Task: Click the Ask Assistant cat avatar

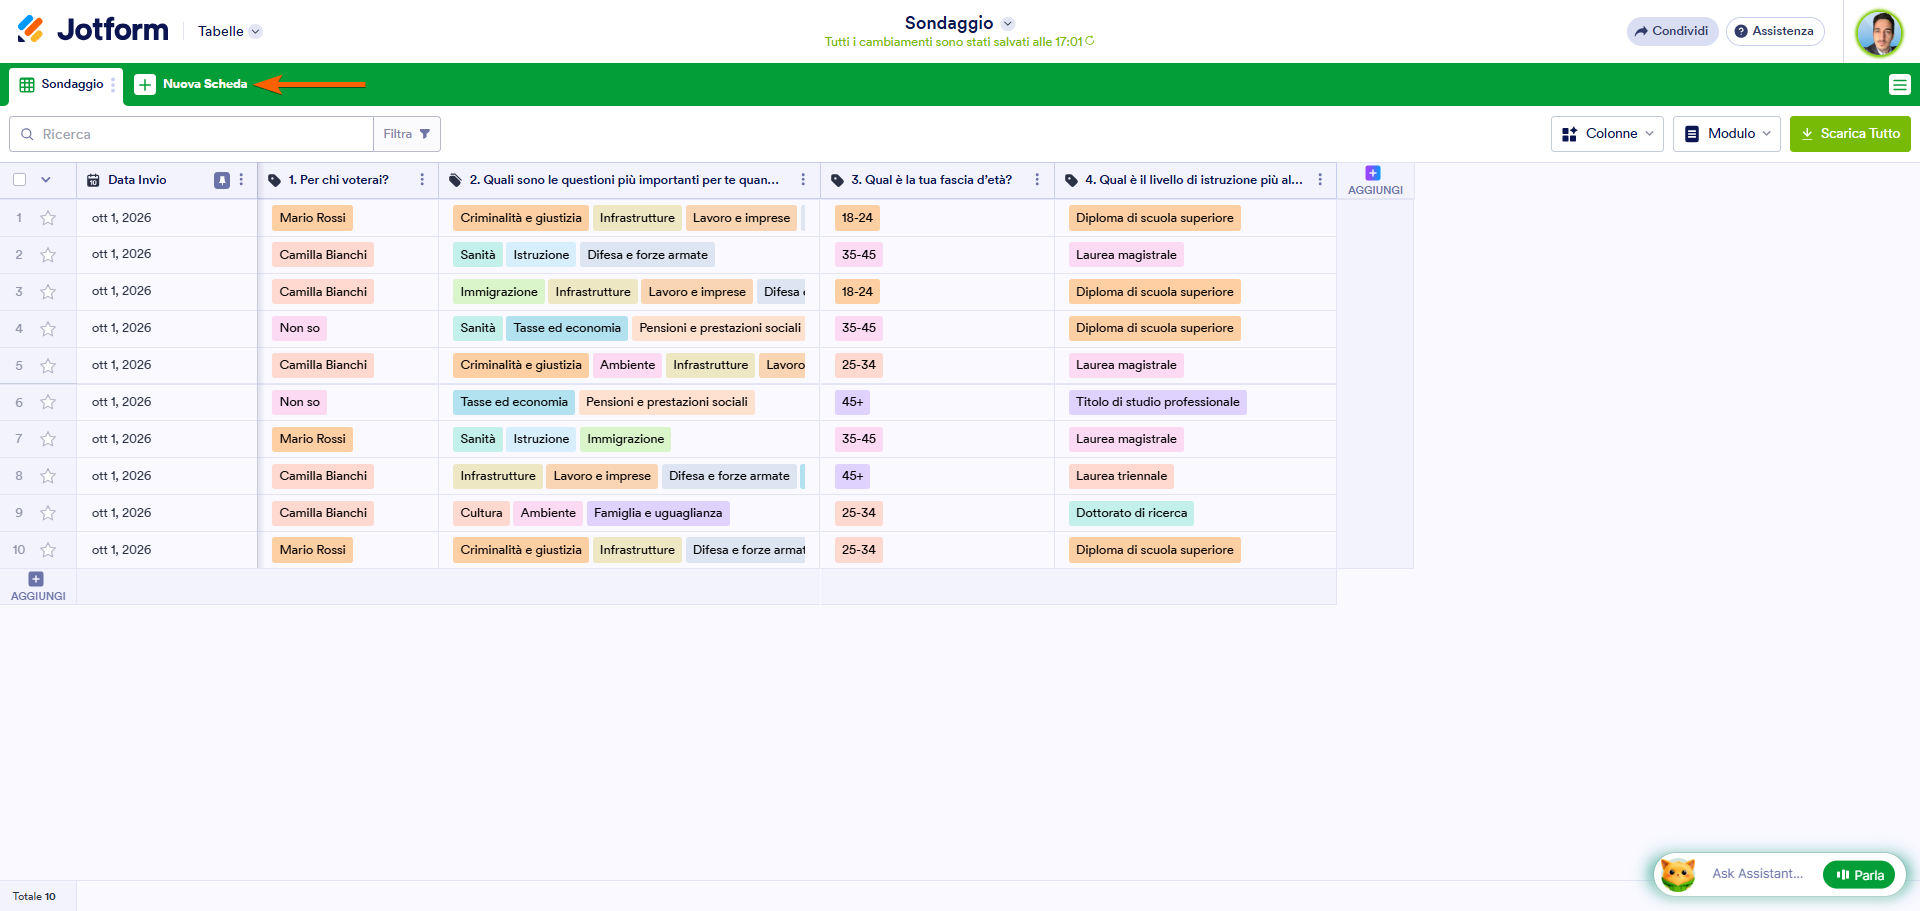Action: coord(1677,874)
